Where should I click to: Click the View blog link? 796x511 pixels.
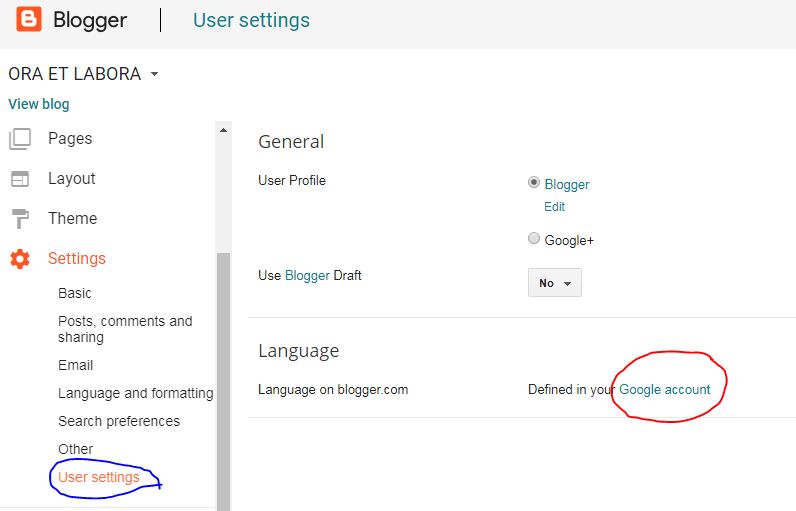[39, 104]
